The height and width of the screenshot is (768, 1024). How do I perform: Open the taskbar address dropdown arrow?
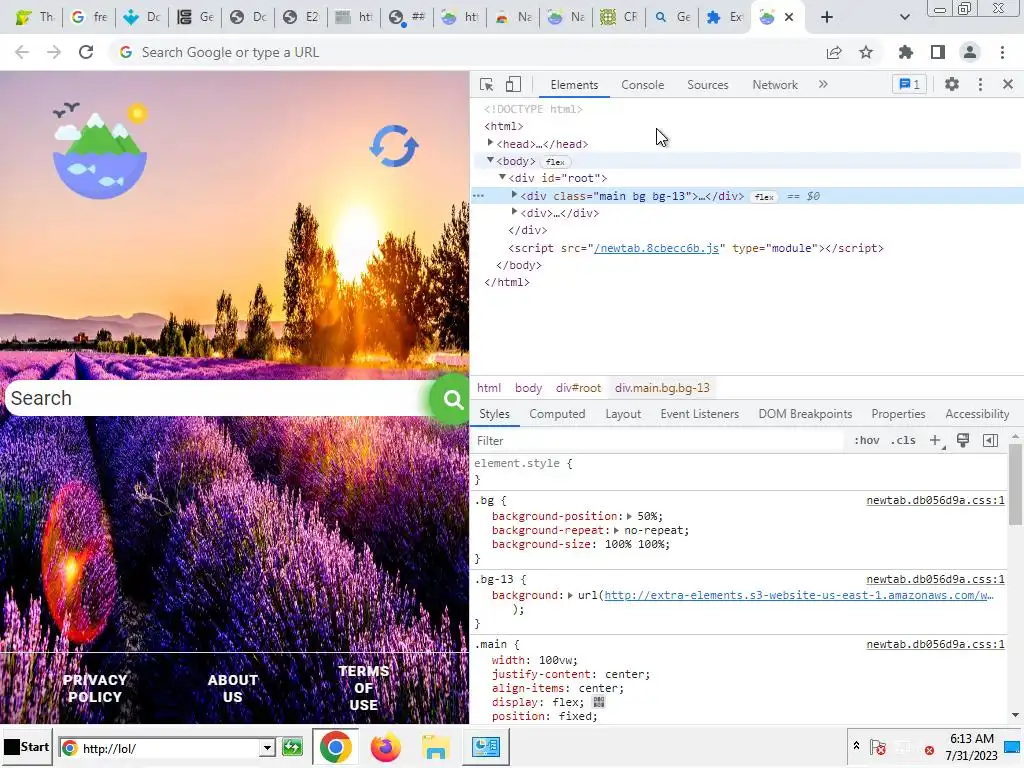267,748
